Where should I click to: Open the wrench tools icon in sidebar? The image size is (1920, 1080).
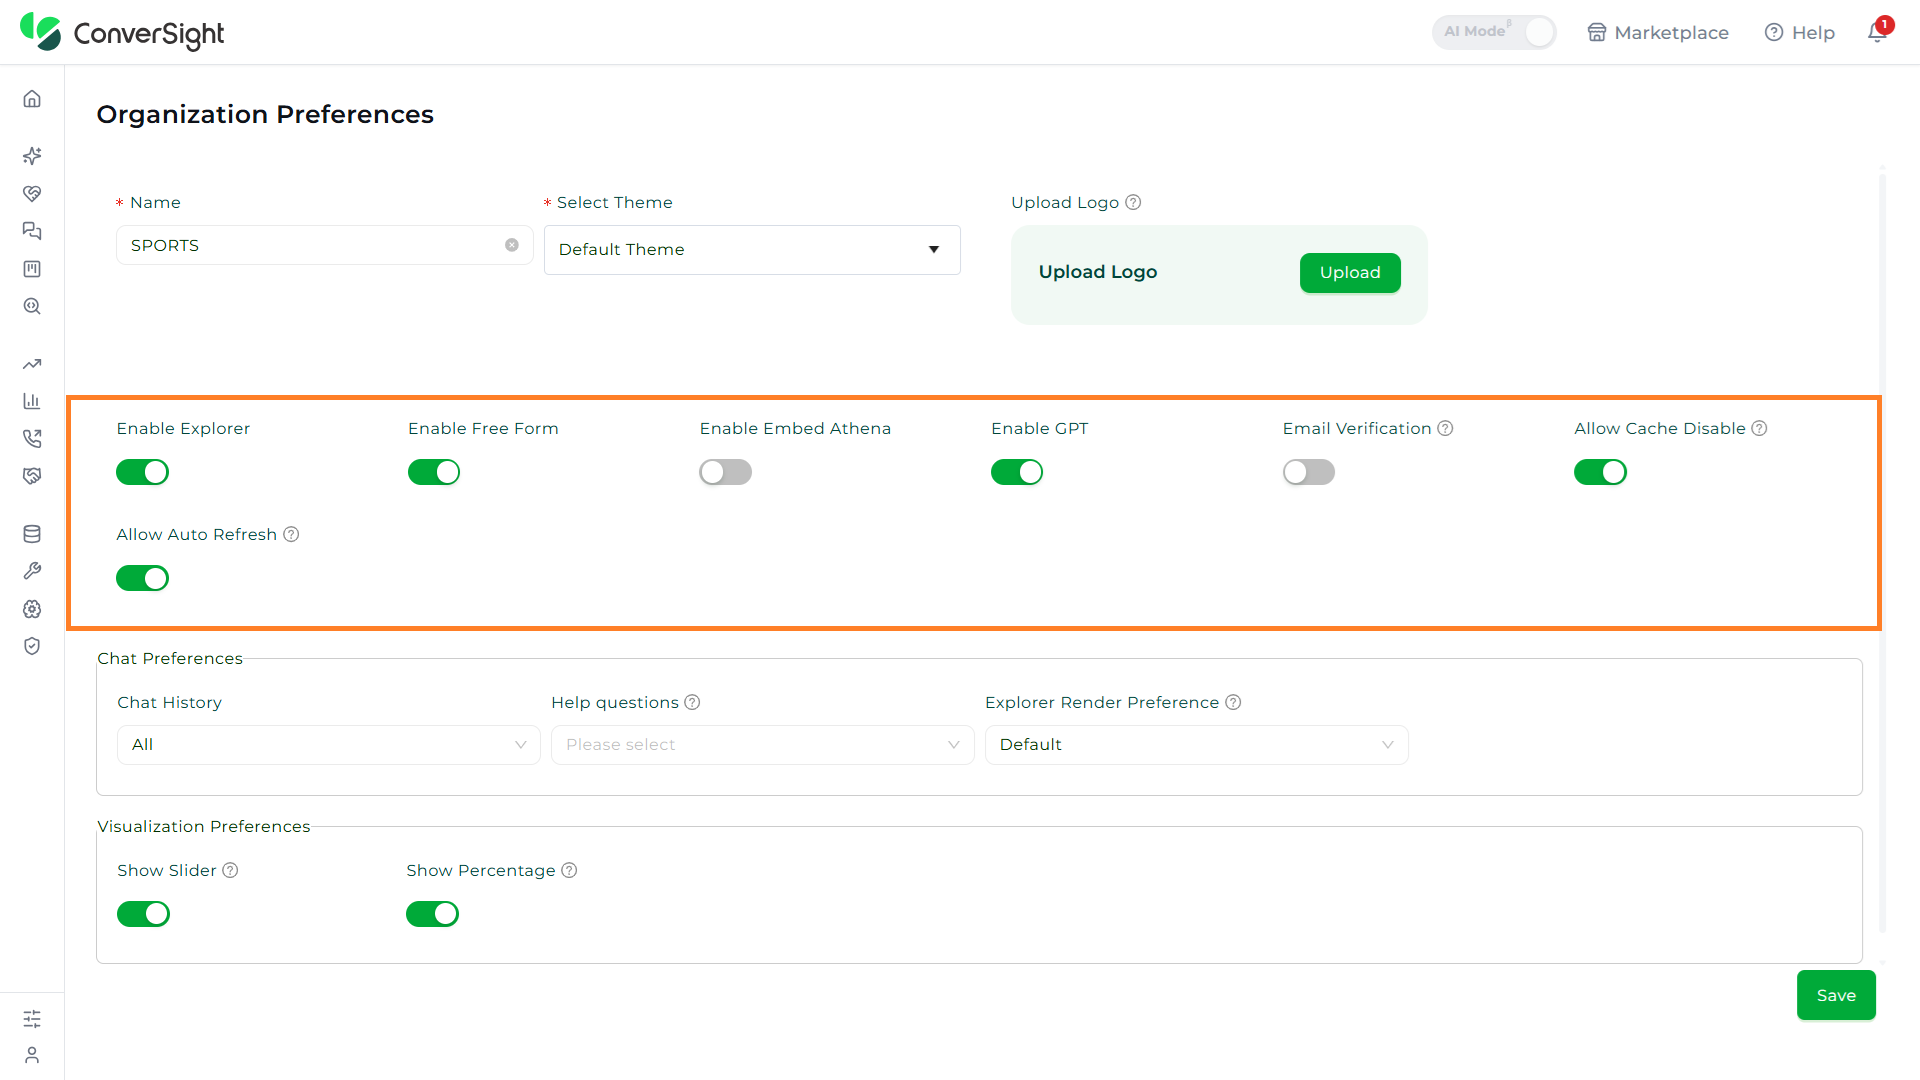click(32, 571)
